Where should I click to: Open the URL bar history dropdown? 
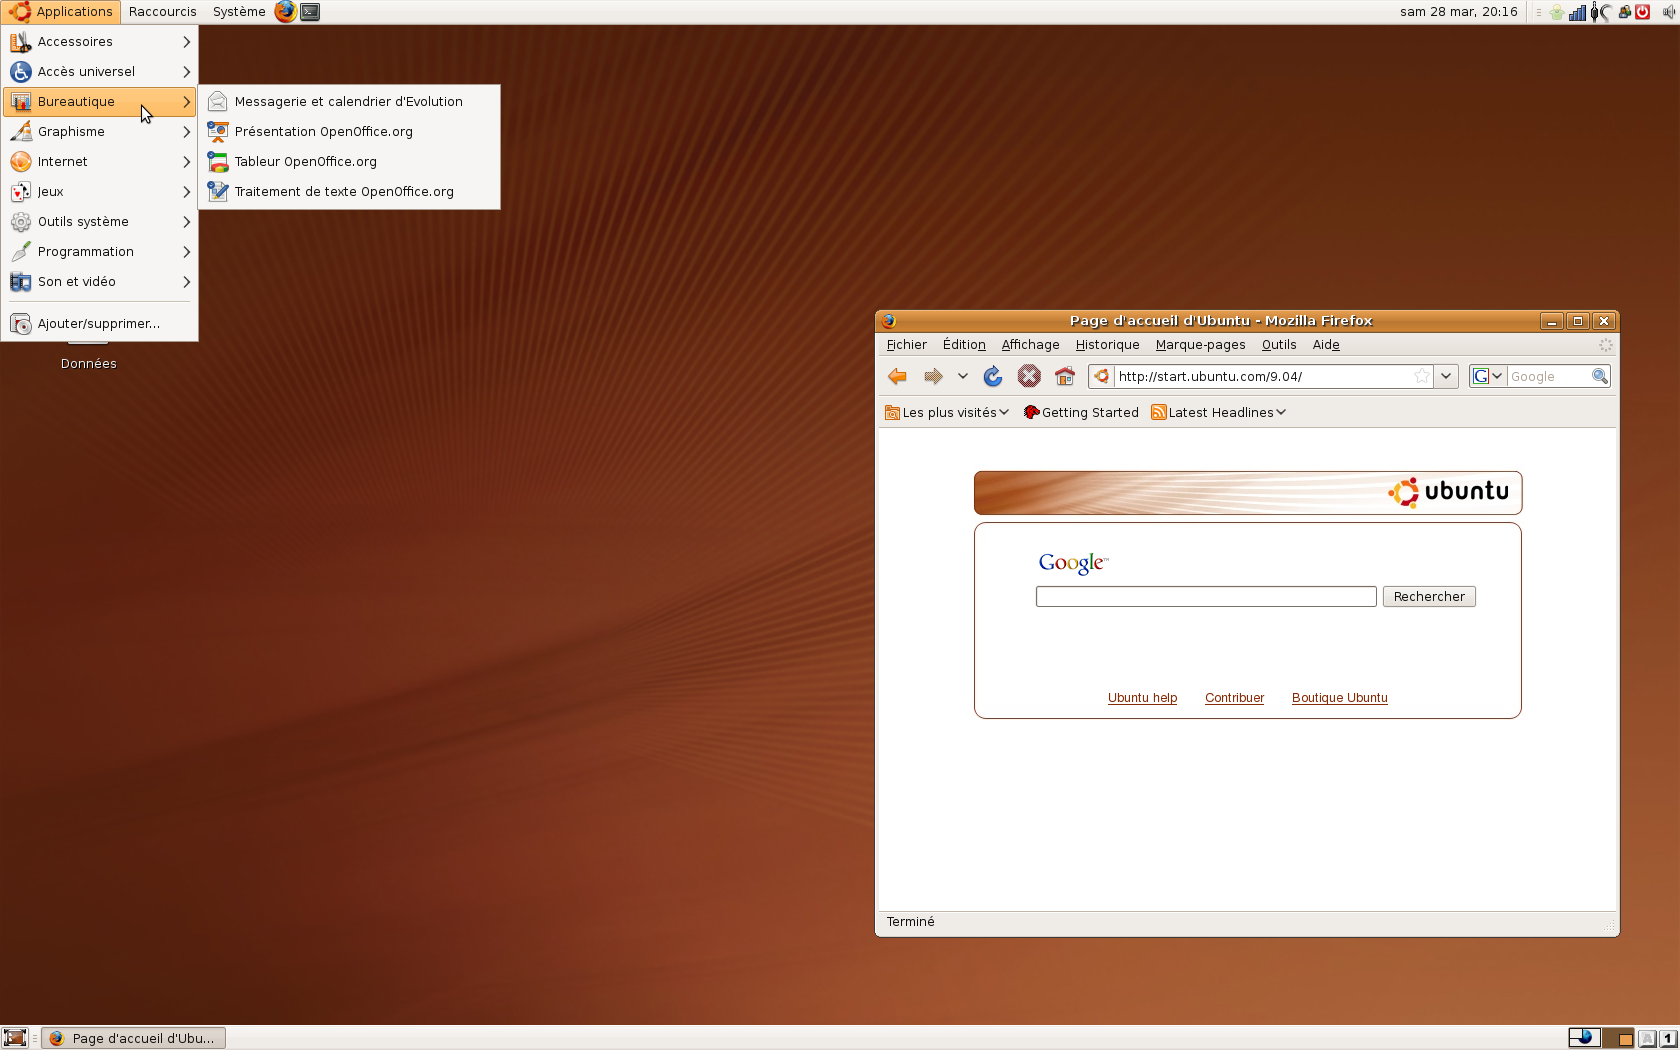[1446, 376]
